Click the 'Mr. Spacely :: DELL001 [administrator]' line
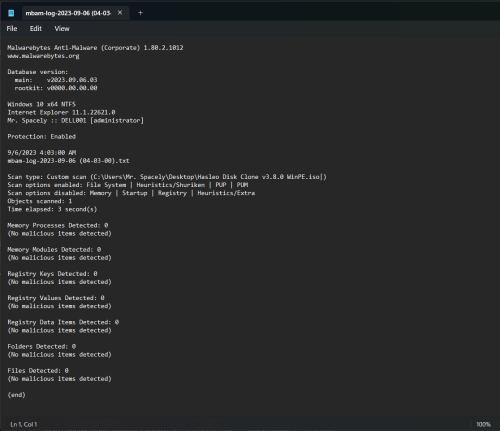 [76, 120]
